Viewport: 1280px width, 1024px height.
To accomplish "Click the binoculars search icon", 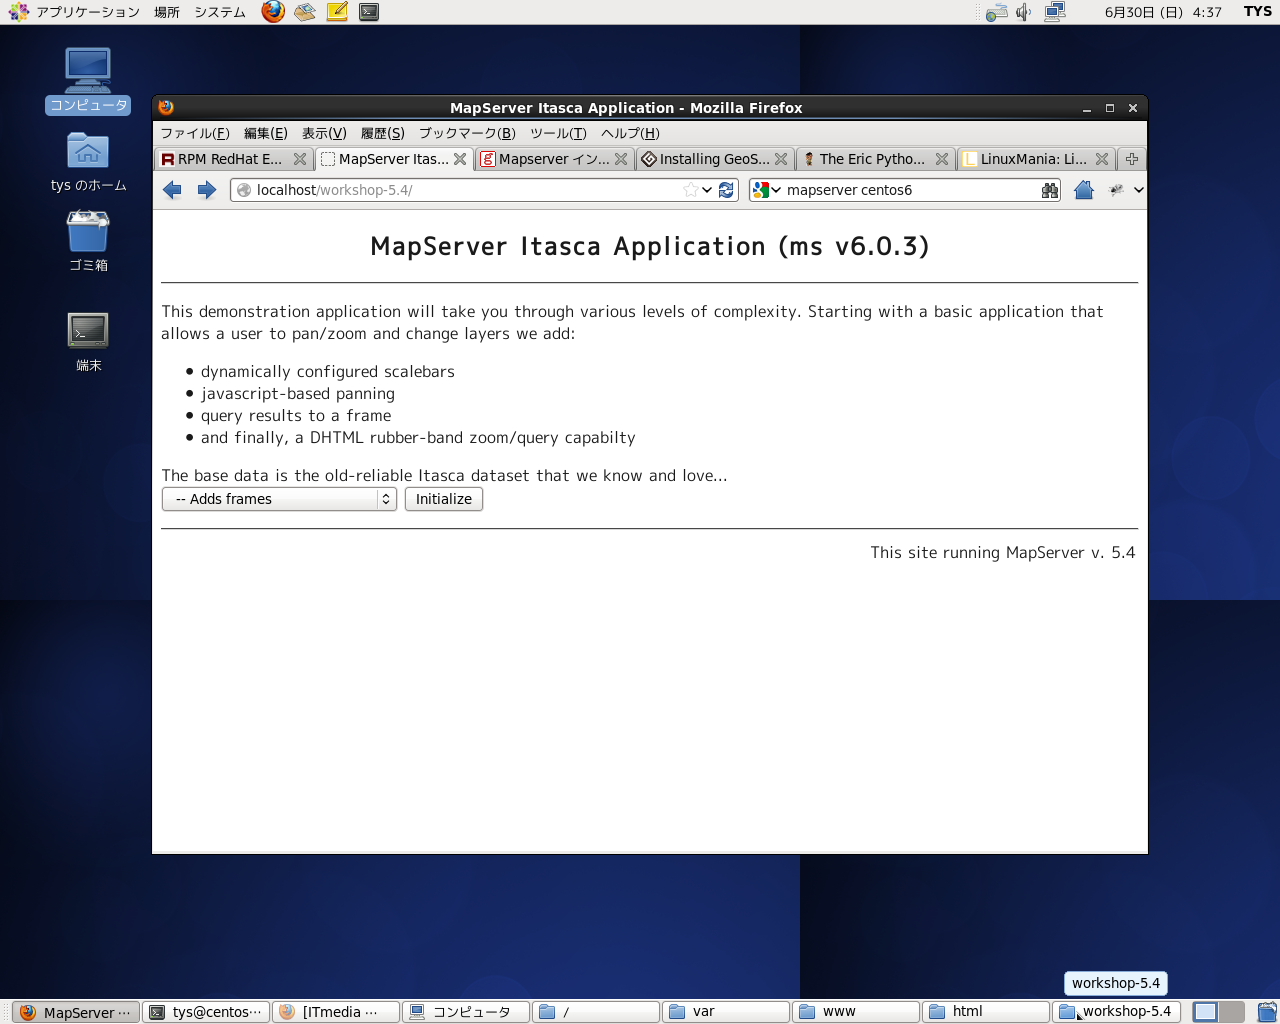I will coord(1049,190).
